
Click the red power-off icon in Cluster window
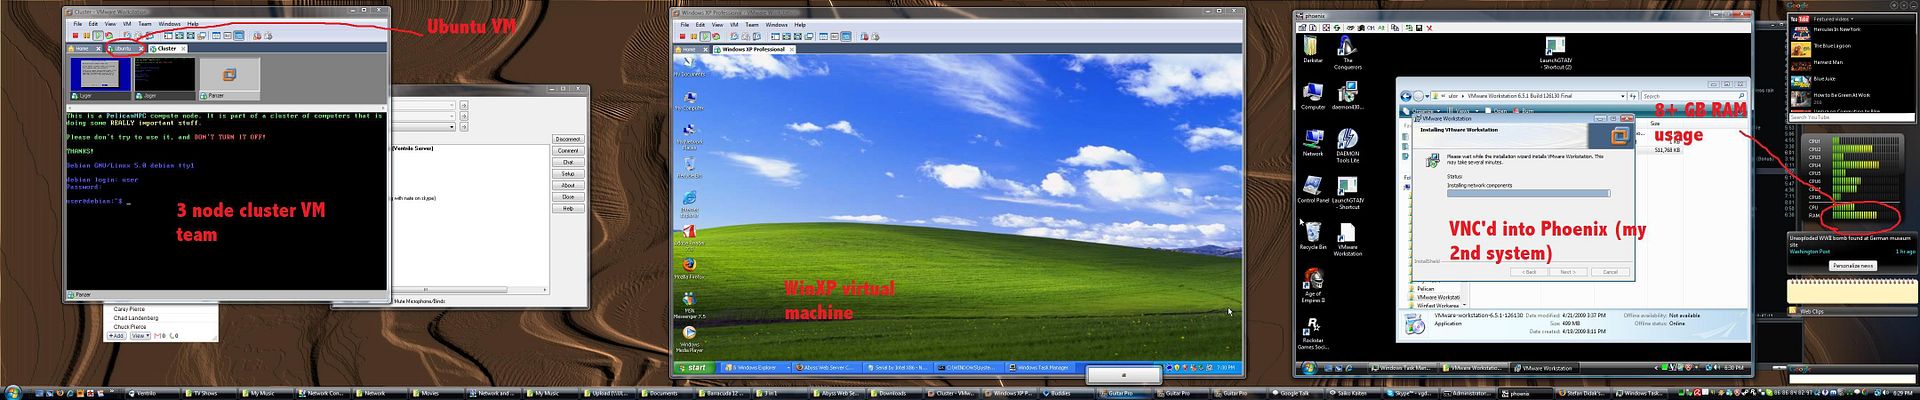[x=75, y=36]
